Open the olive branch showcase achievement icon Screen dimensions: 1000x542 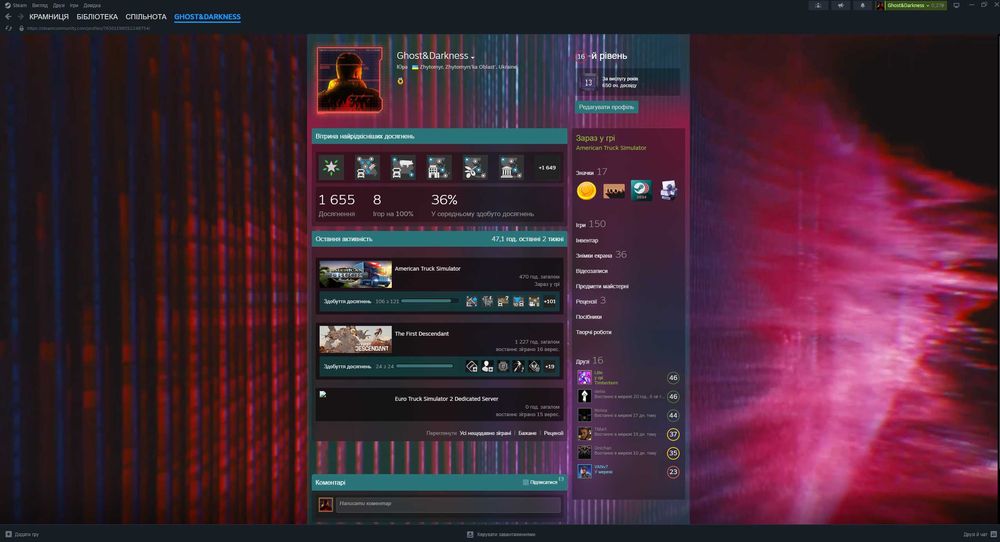[475, 167]
